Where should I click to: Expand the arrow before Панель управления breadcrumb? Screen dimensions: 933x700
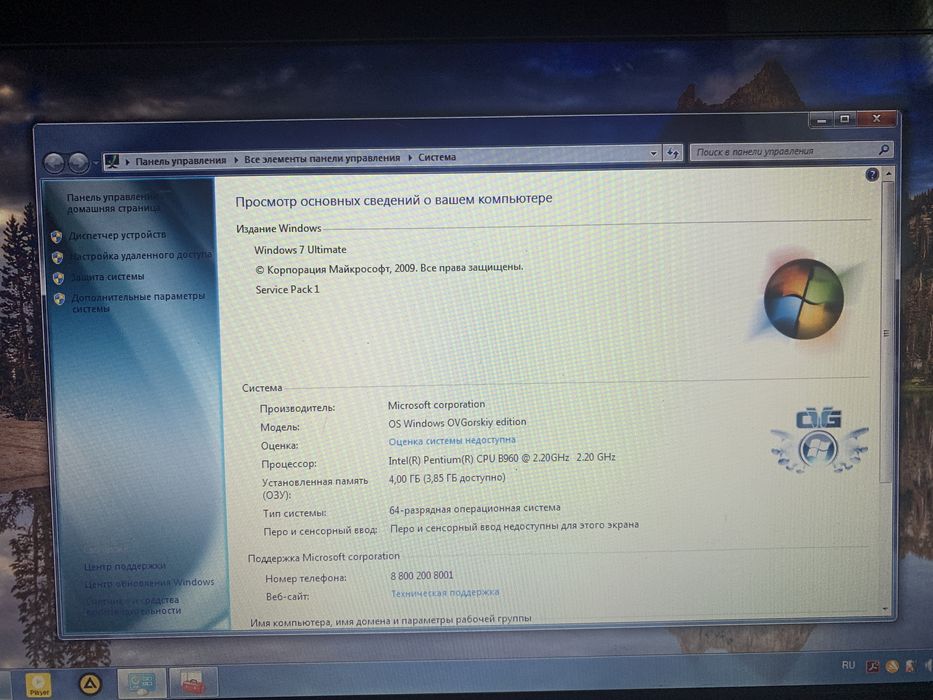click(x=127, y=161)
